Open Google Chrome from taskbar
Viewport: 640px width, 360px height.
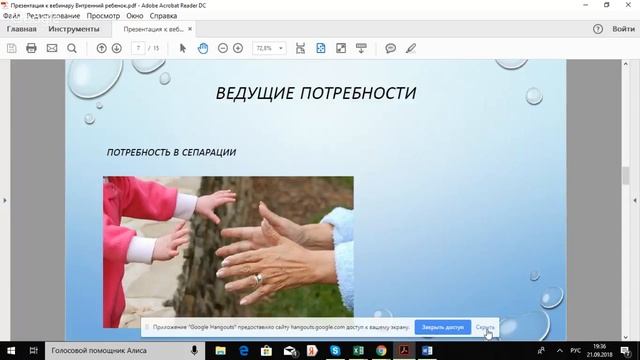[381, 351]
